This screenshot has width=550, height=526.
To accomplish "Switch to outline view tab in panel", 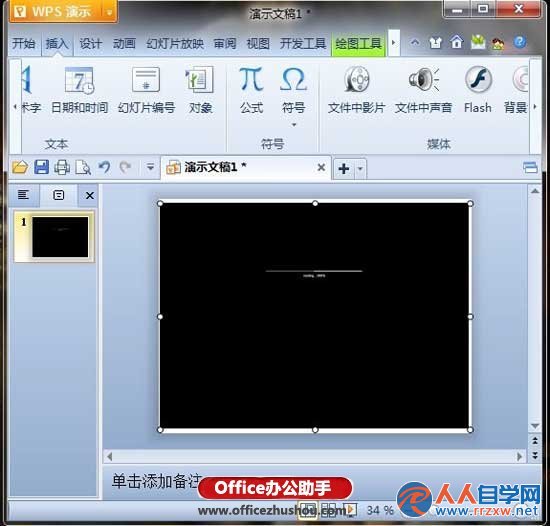I will tap(24, 195).
